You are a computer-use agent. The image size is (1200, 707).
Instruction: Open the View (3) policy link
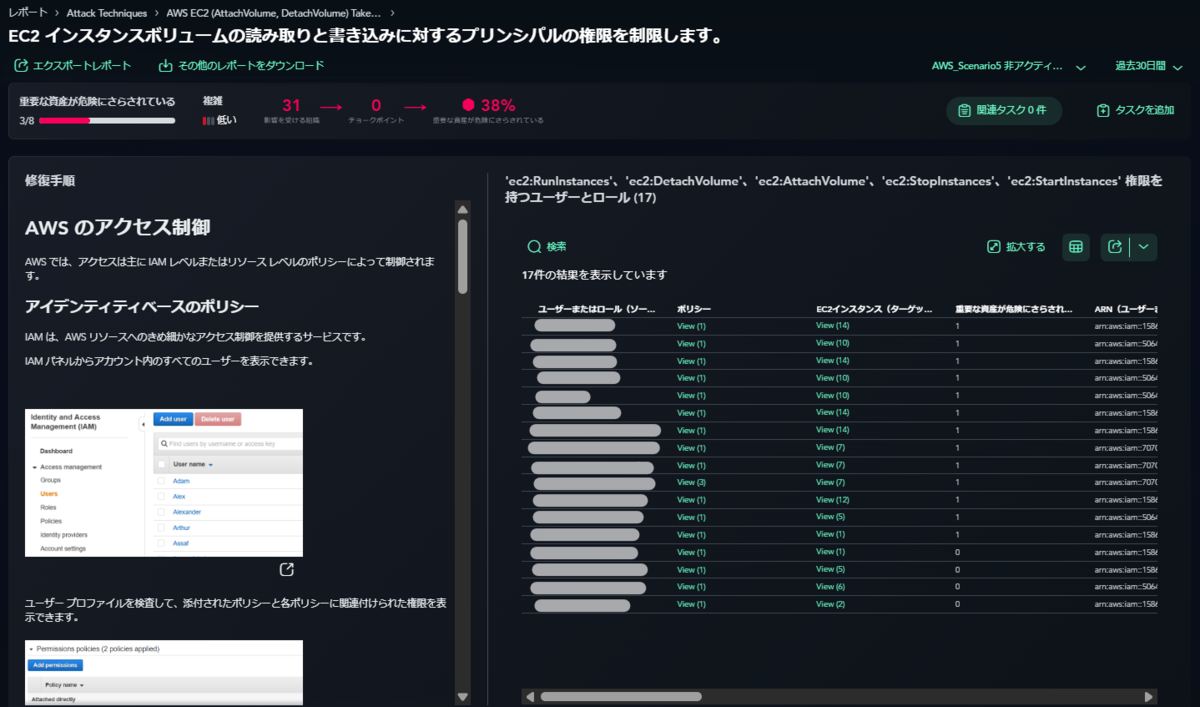point(691,482)
